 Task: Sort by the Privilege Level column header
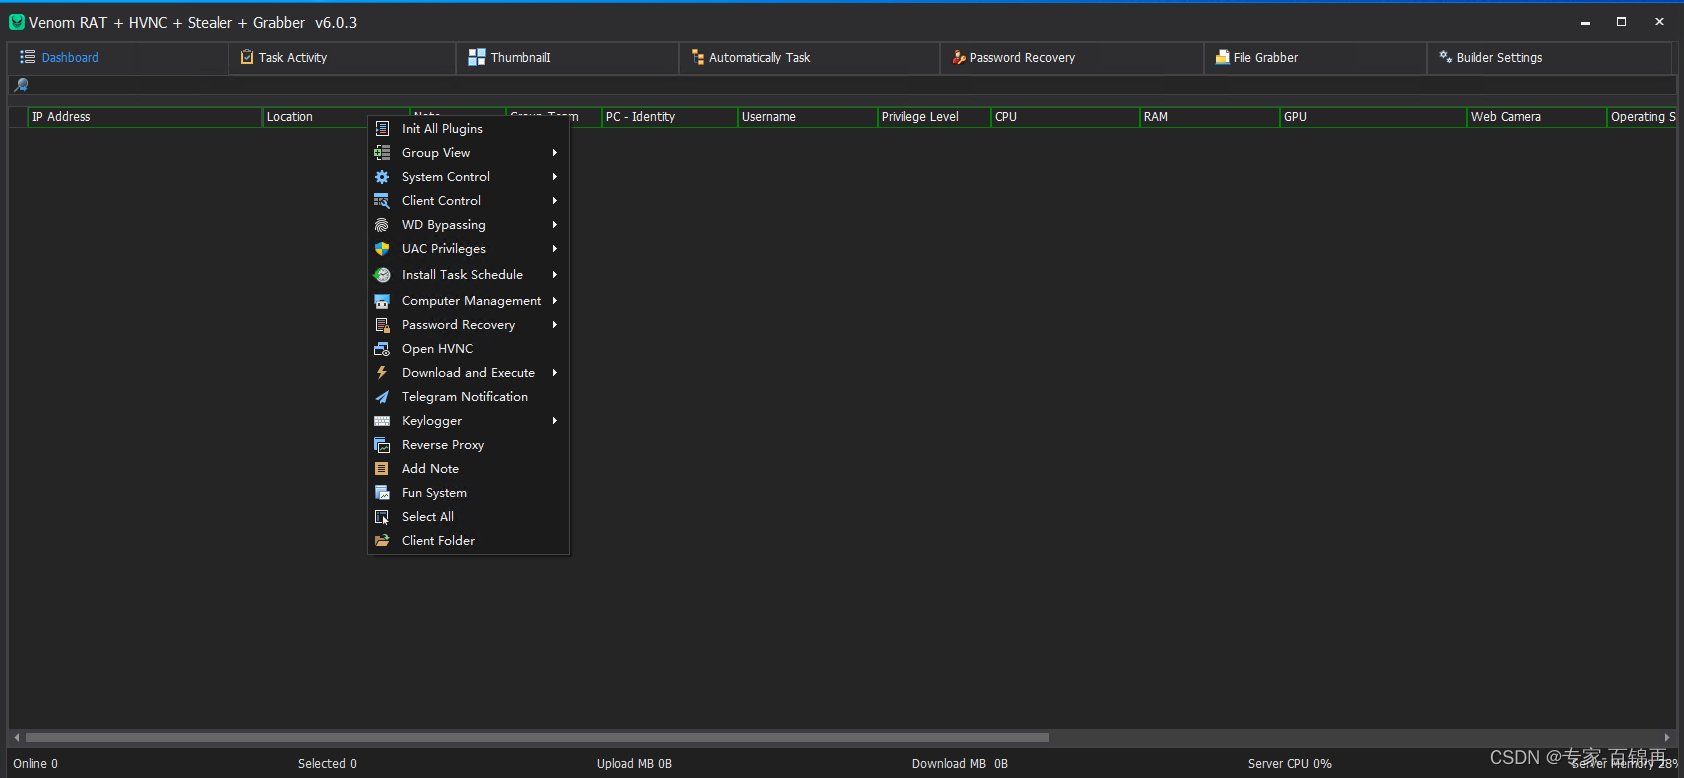pos(934,117)
